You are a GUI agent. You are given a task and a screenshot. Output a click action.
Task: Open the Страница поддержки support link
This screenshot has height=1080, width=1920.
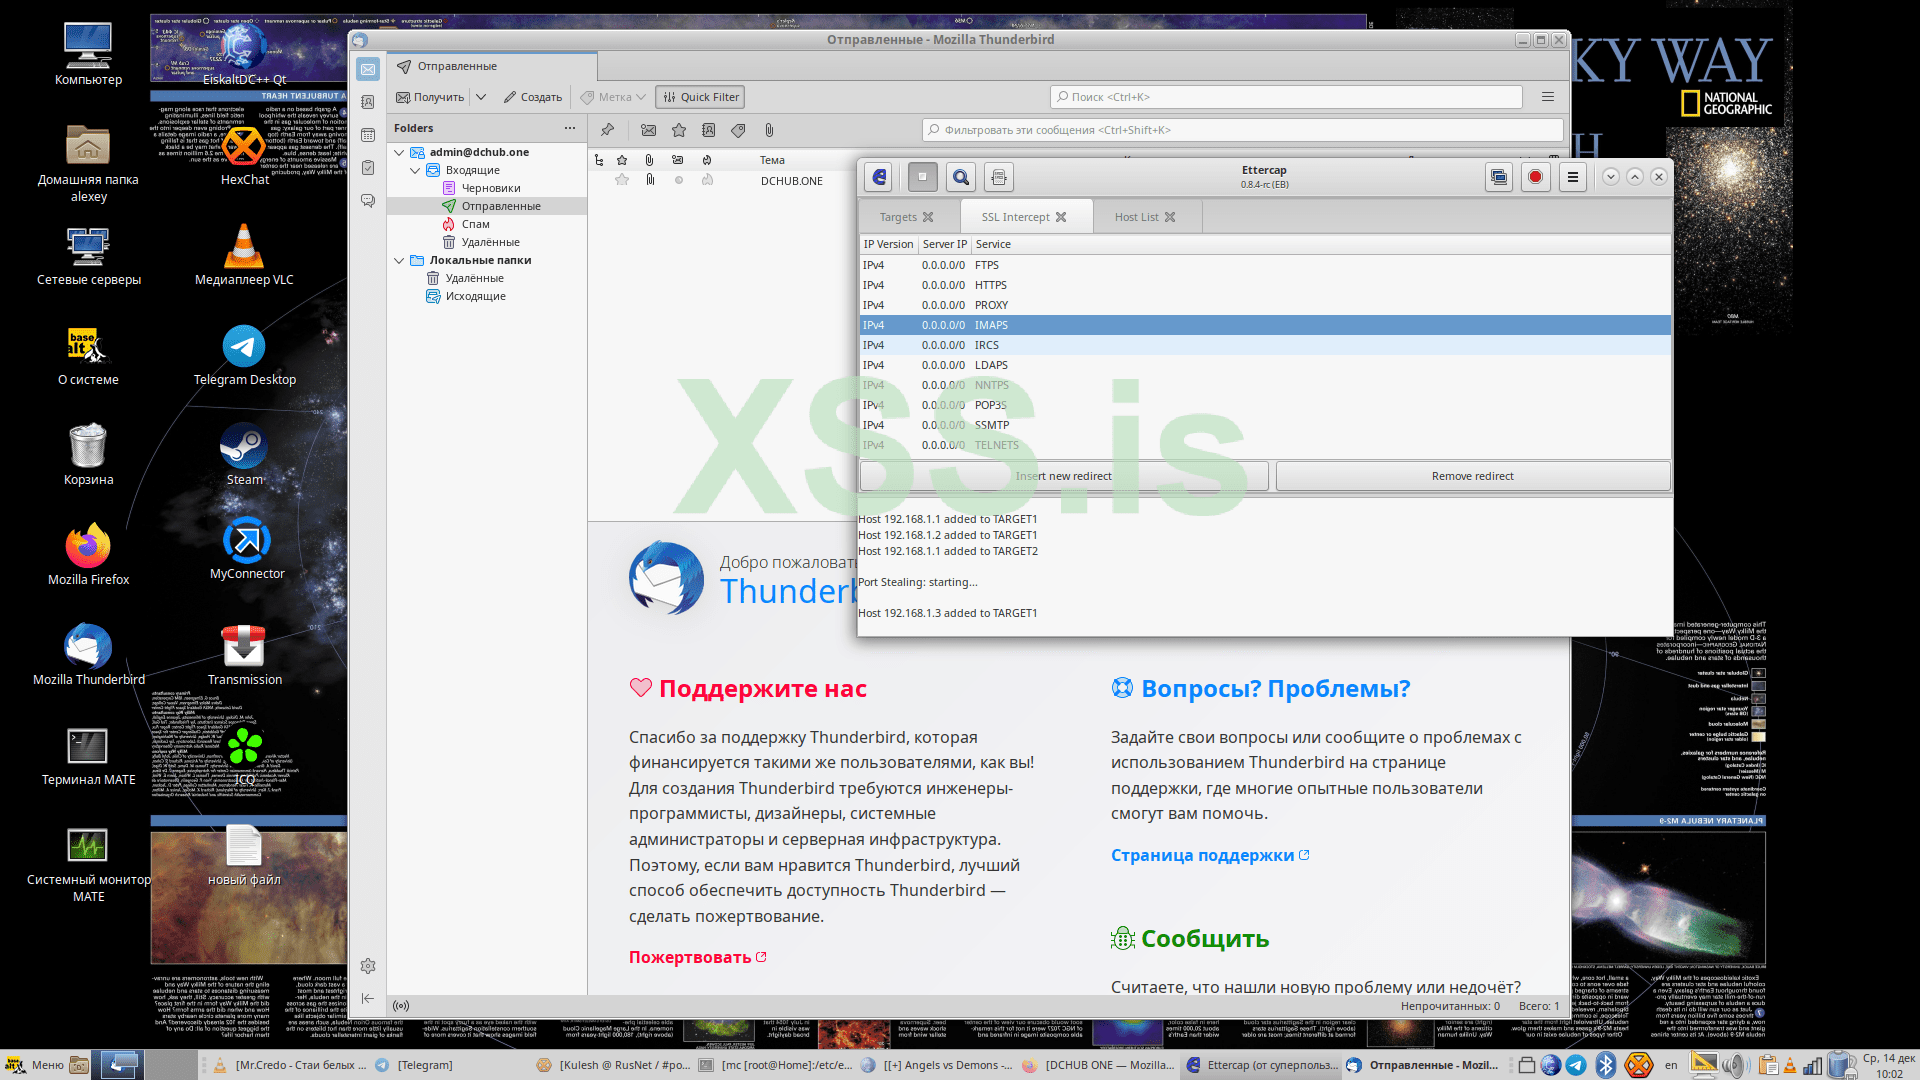1202,855
